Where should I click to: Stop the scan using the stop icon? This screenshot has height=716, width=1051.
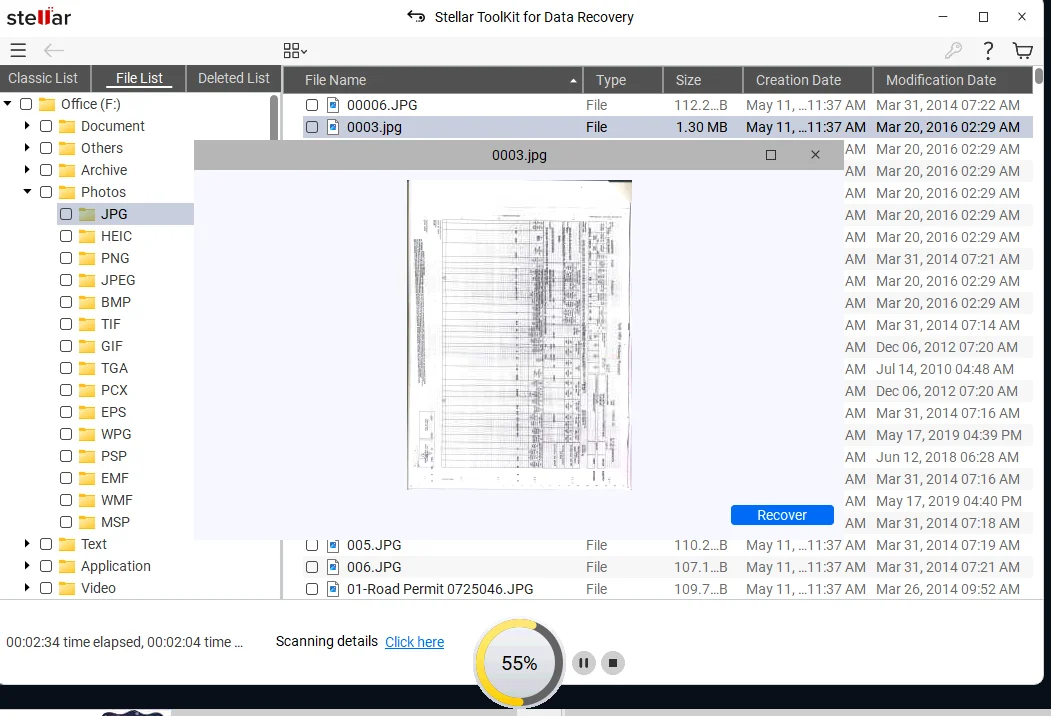pyautogui.click(x=612, y=662)
